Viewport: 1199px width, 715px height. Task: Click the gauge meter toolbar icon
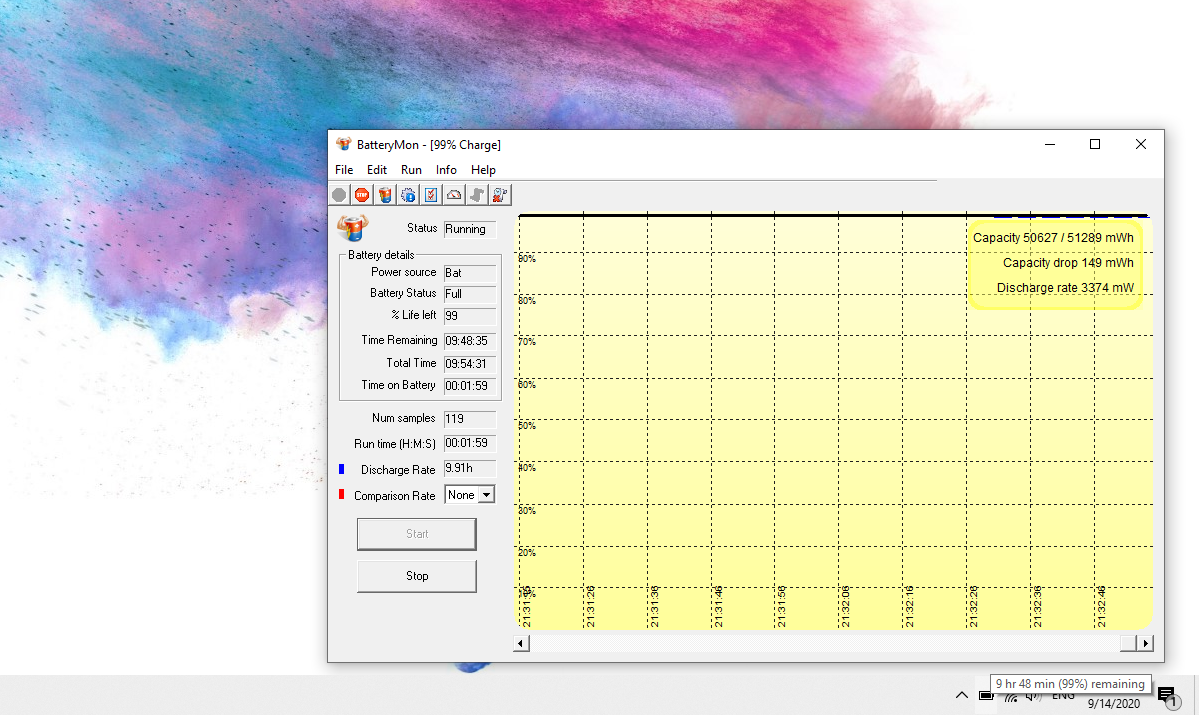(453, 195)
